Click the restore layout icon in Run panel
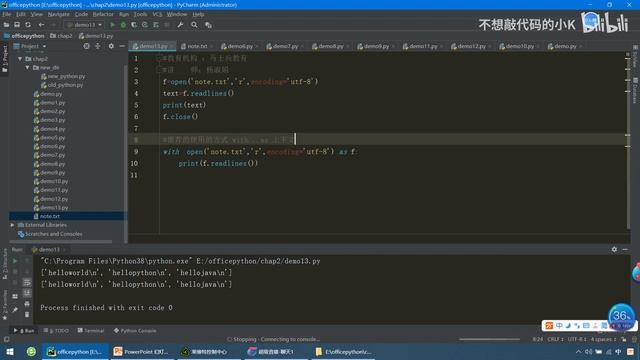The height and width of the screenshot is (360, 640). point(15,296)
